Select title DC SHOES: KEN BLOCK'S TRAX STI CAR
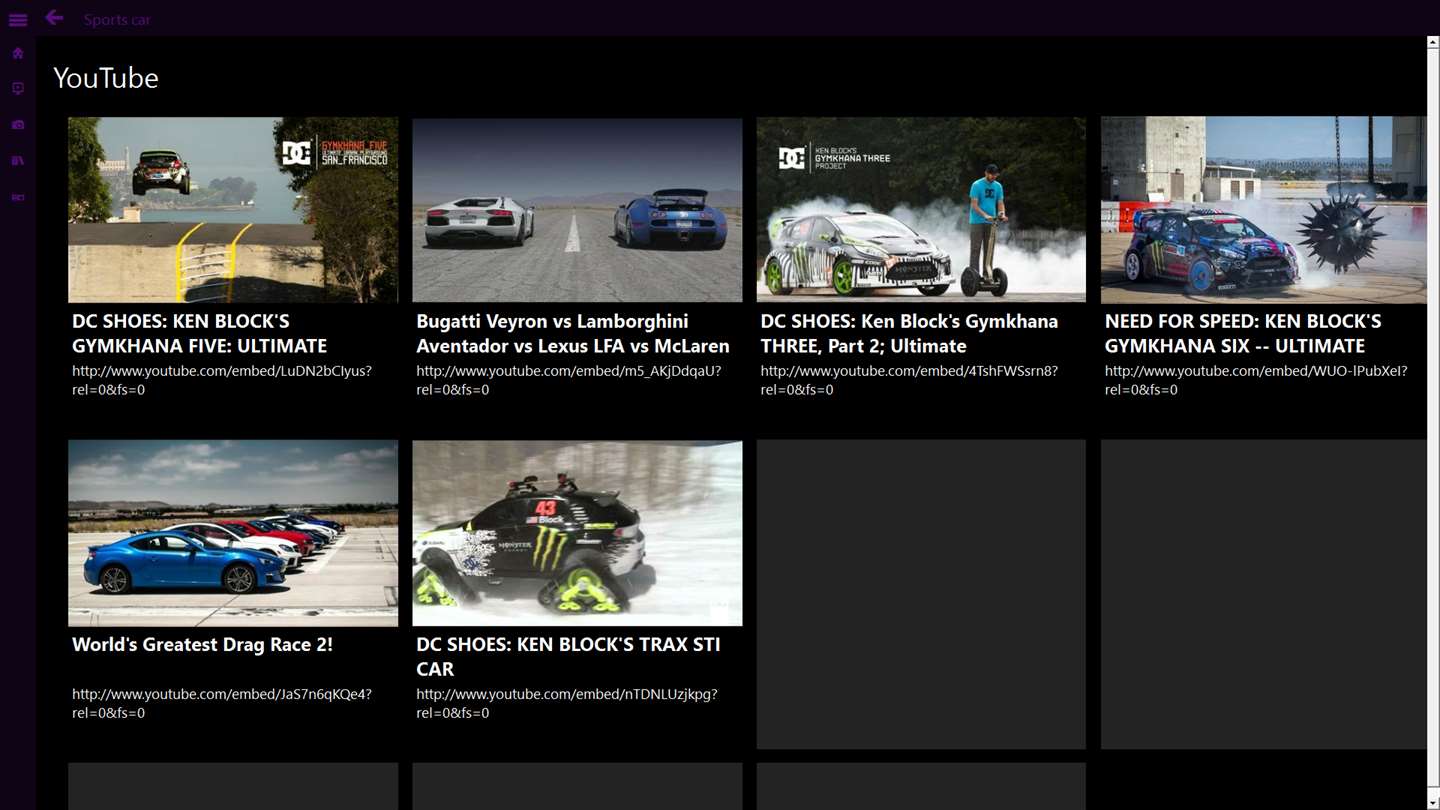 pyautogui.click(x=568, y=656)
